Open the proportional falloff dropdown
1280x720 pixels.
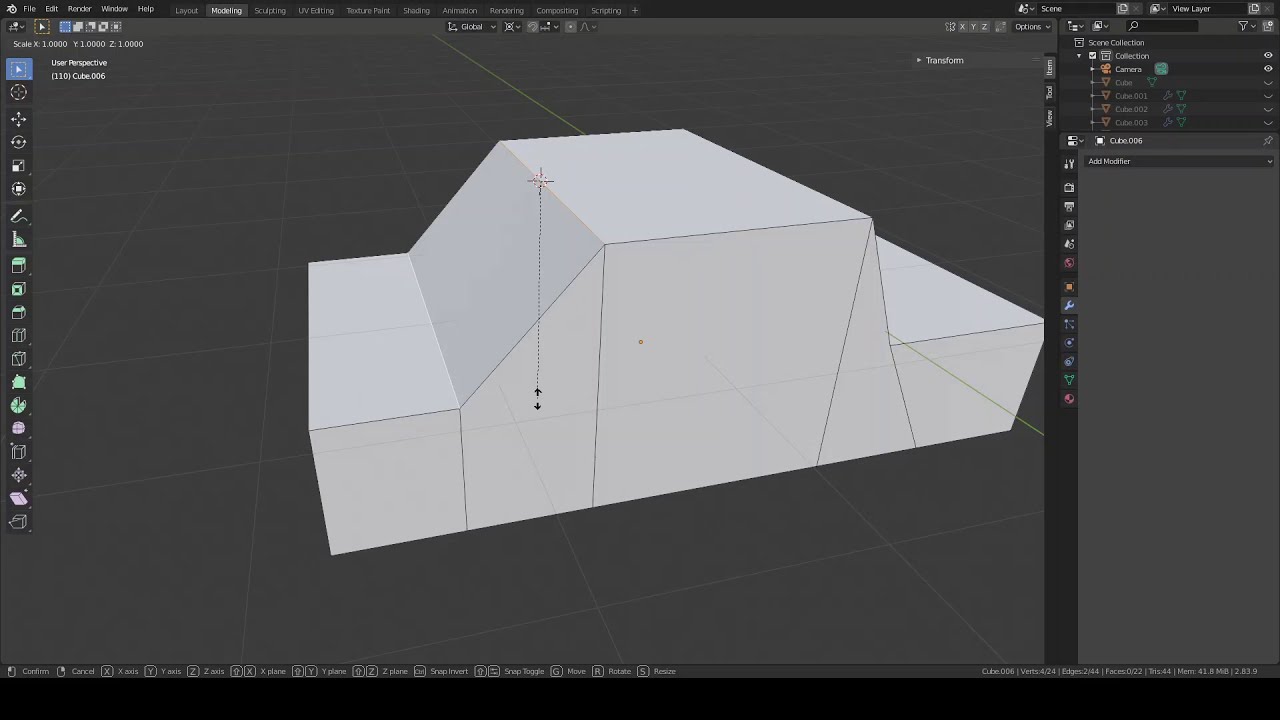(x=588, y=26)
